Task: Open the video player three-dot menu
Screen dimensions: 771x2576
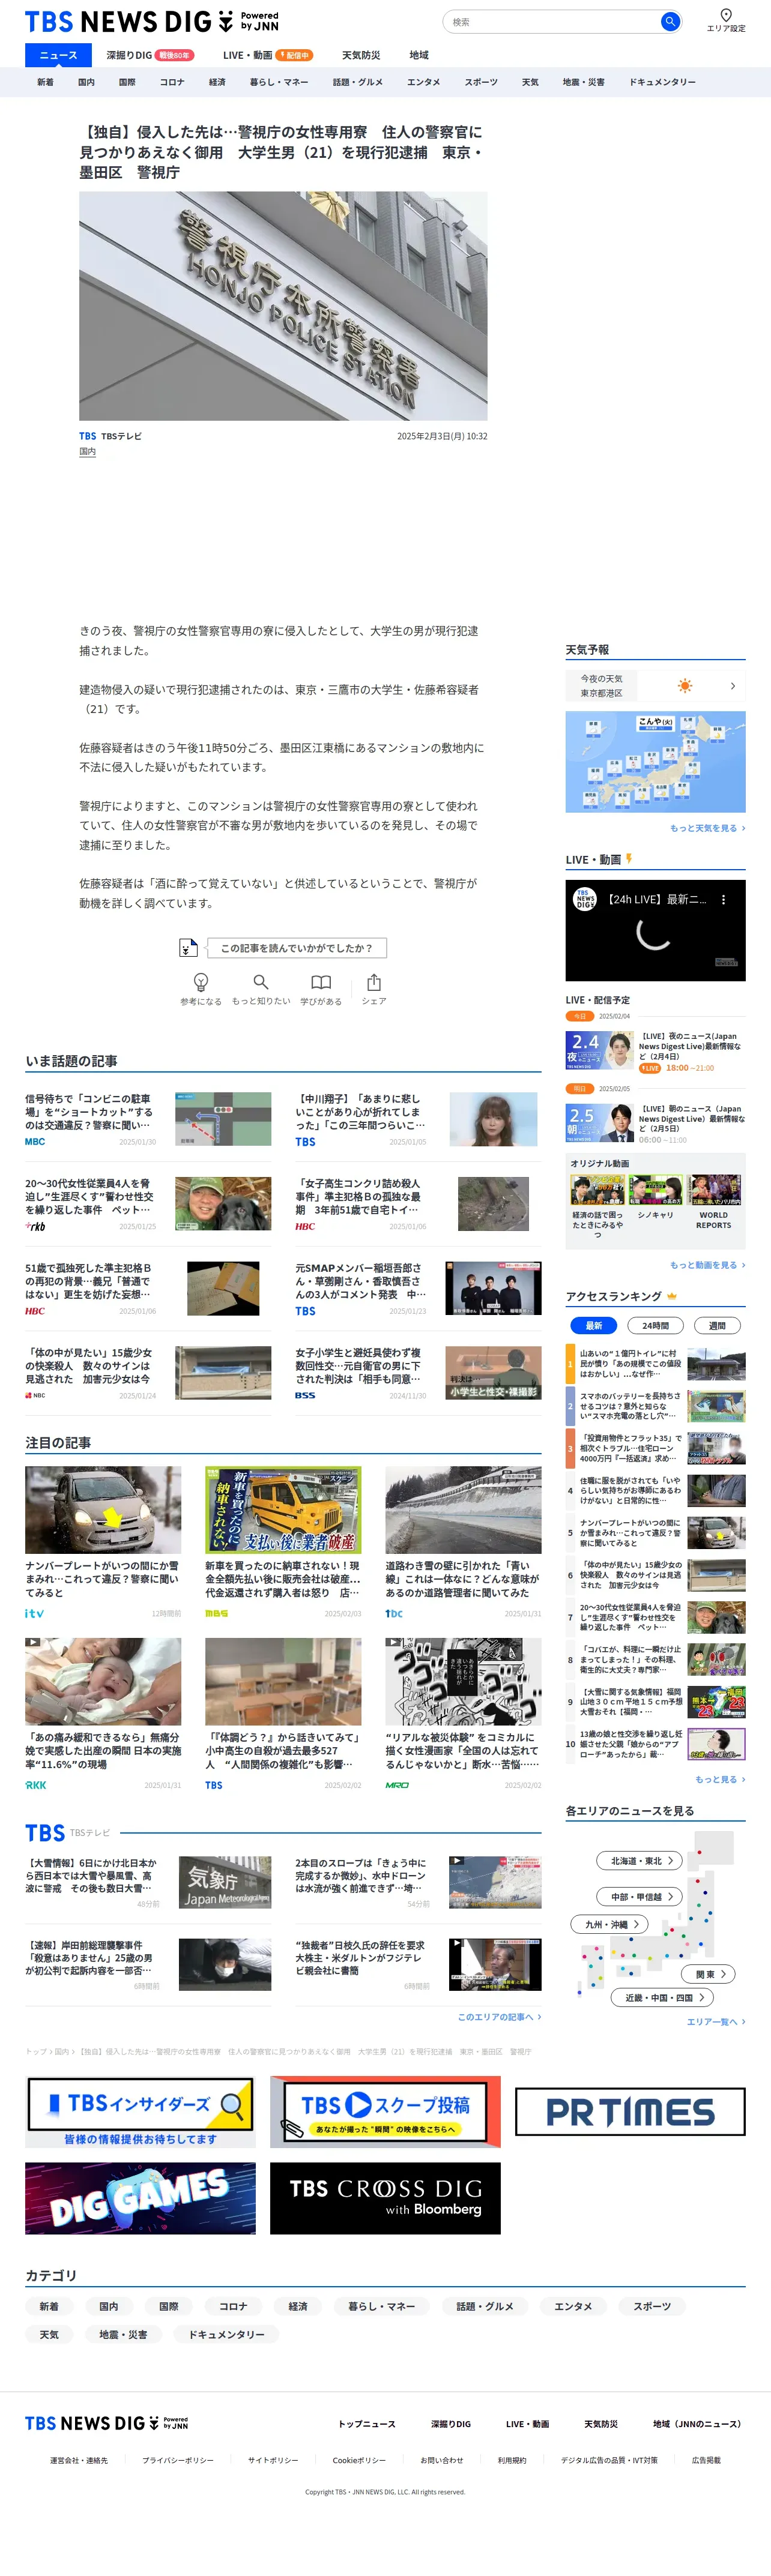Action: (x=724, y=900)
